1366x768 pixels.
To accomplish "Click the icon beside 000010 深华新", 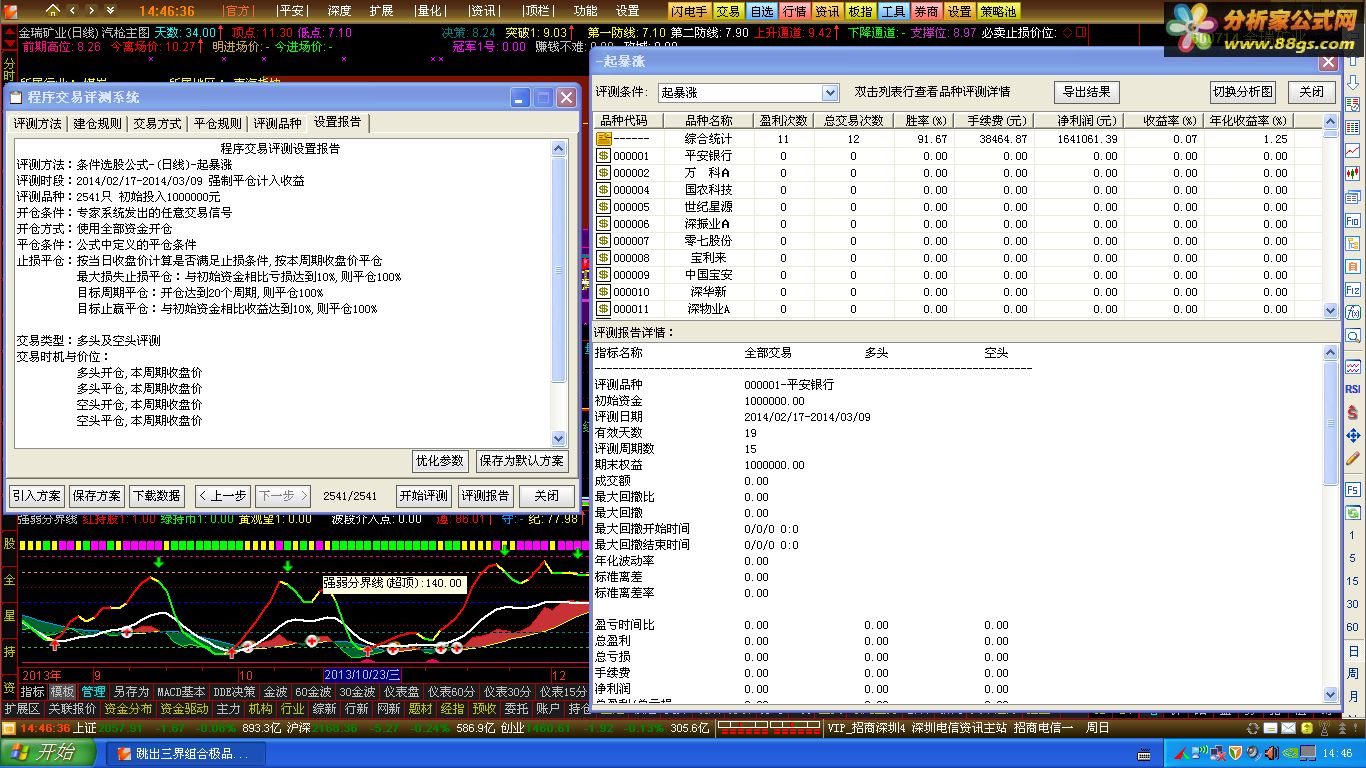I will point(604,292).
